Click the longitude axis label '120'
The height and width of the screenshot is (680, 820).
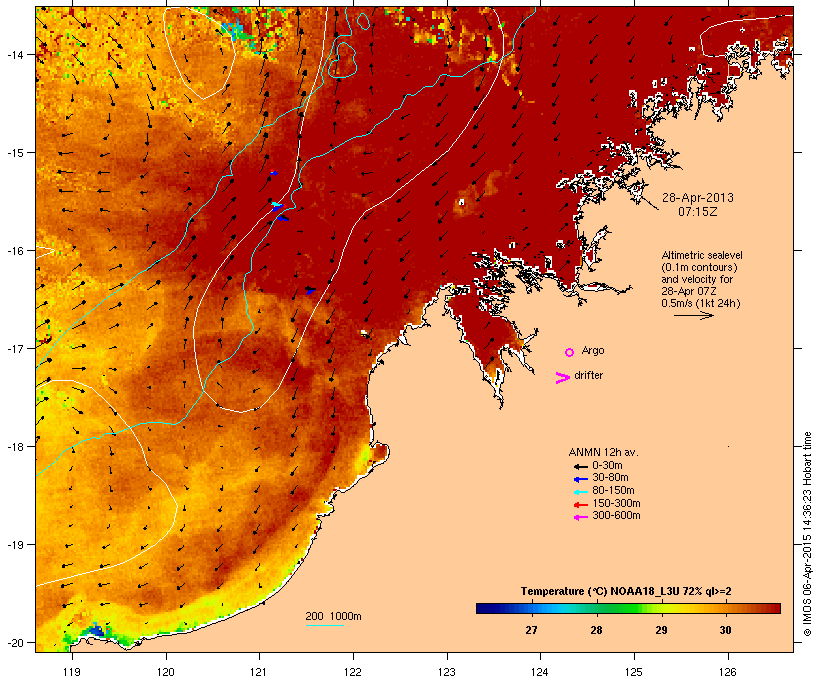coord(166,672)
